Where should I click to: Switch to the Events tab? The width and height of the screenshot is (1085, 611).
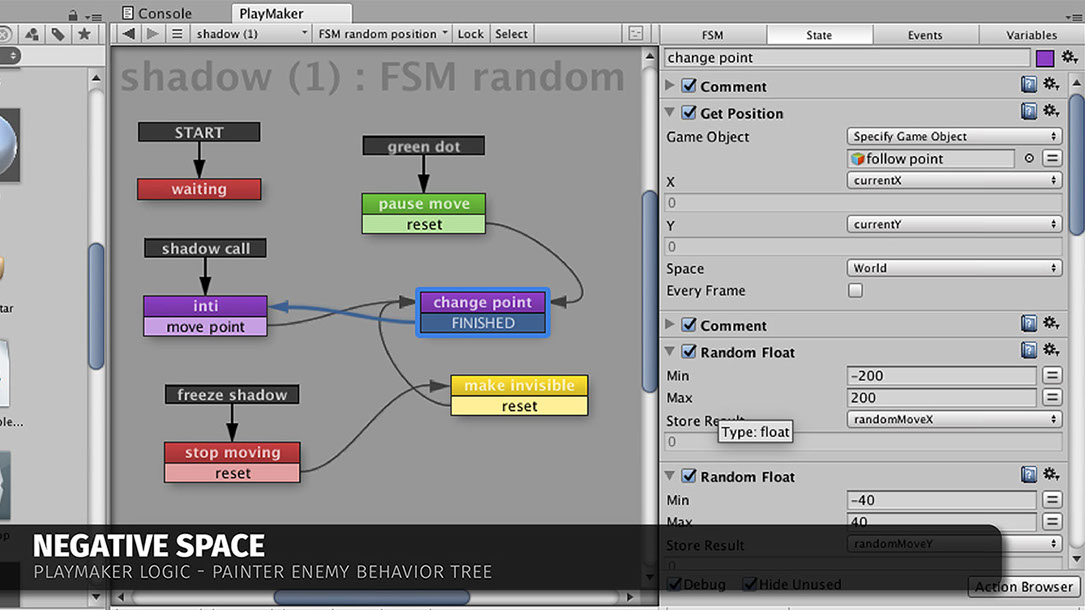tap(924, 35)
